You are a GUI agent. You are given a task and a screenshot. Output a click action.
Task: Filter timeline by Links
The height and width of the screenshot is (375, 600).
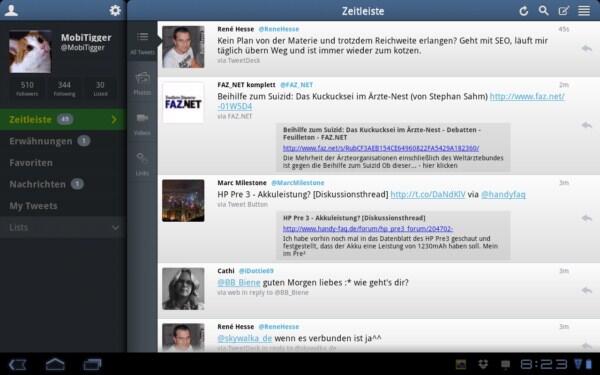(x=142, y=164)
